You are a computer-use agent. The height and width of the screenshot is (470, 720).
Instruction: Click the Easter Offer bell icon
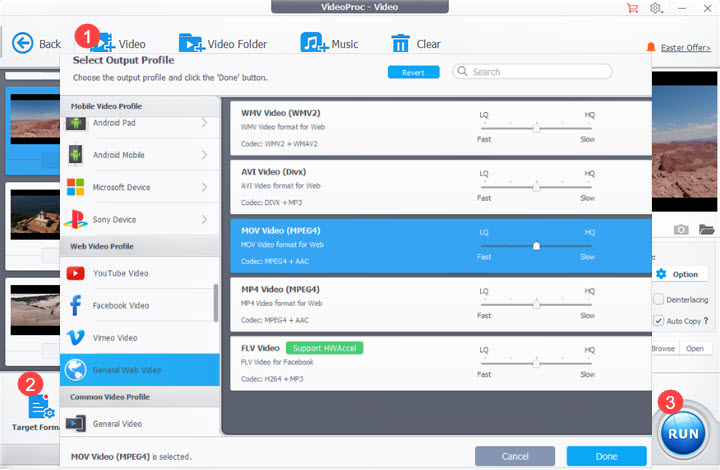pos(651,47)
